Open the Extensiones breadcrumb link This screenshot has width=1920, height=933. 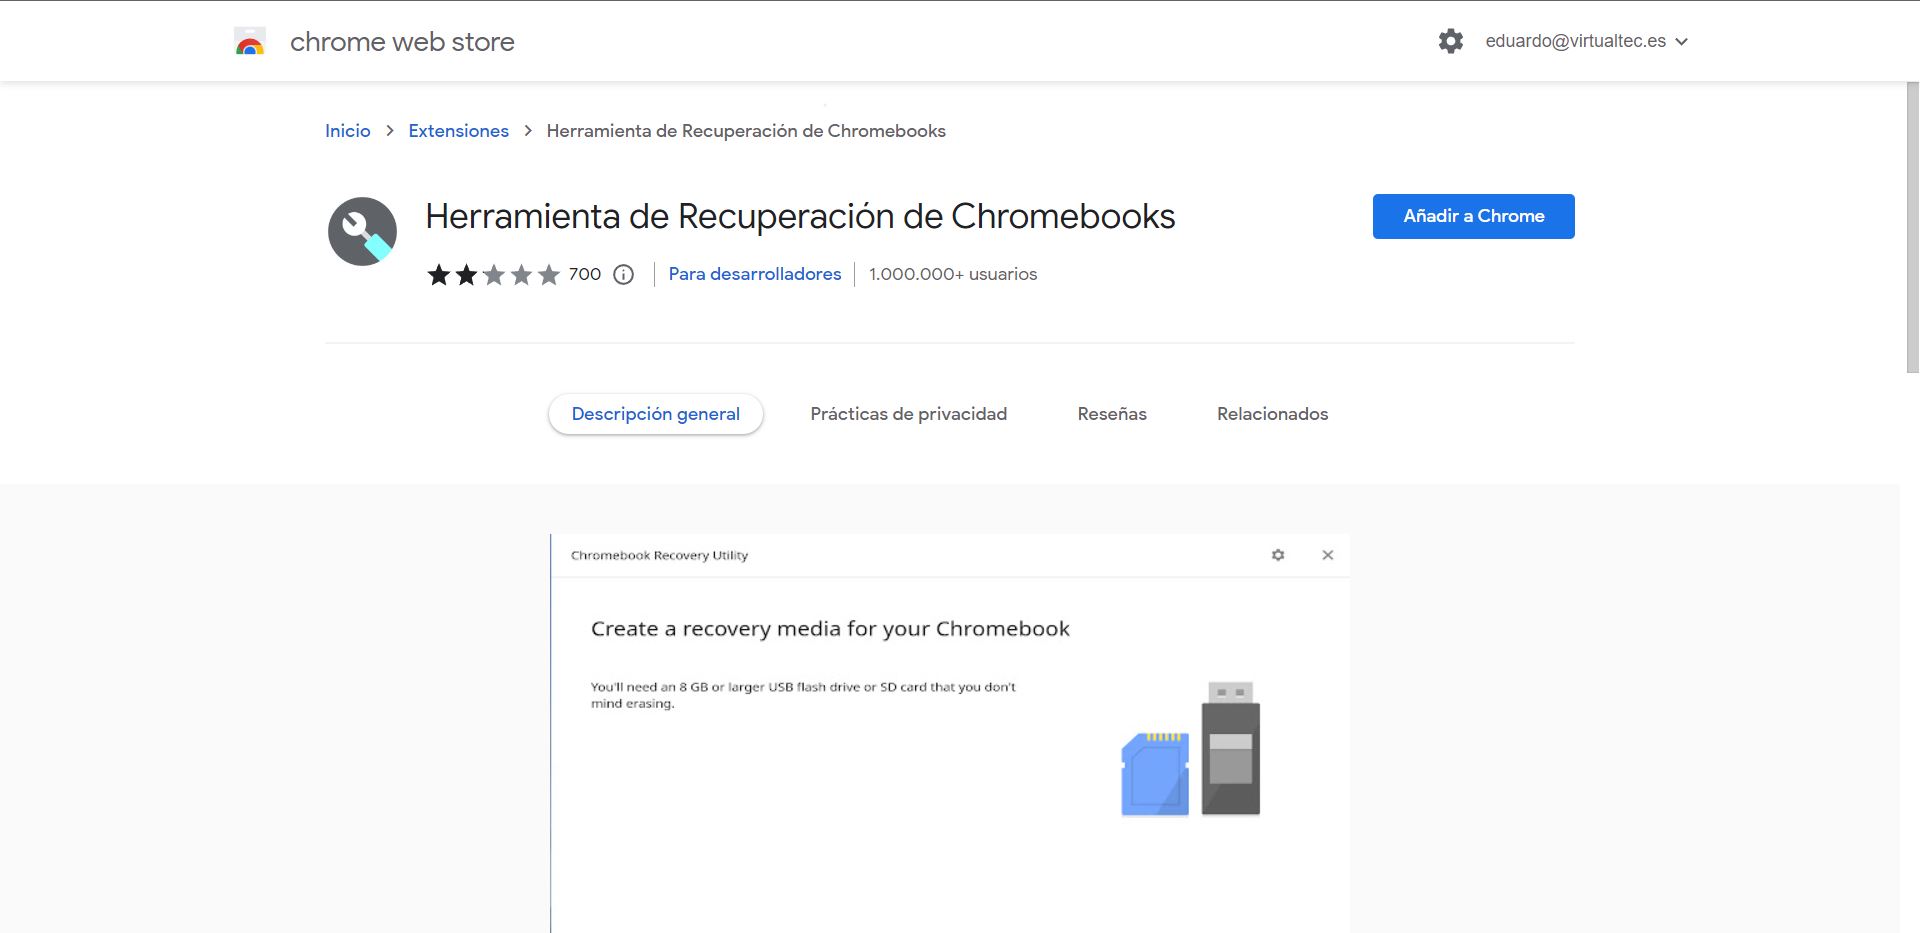pos(458,131)
